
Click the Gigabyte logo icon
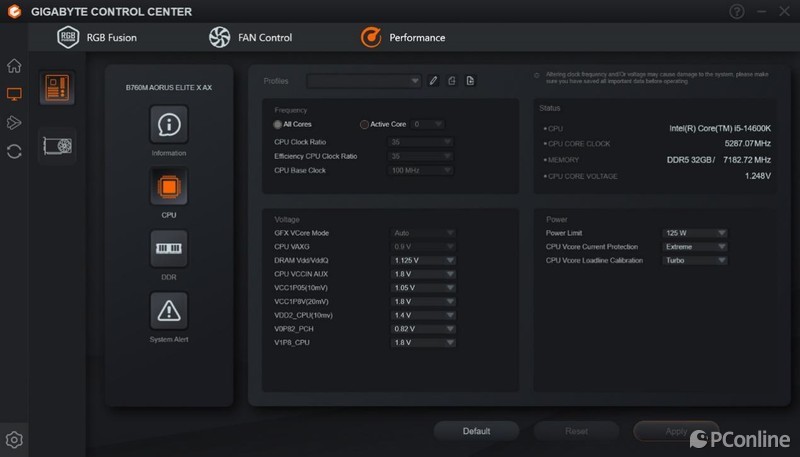click(x=14, y=11)
